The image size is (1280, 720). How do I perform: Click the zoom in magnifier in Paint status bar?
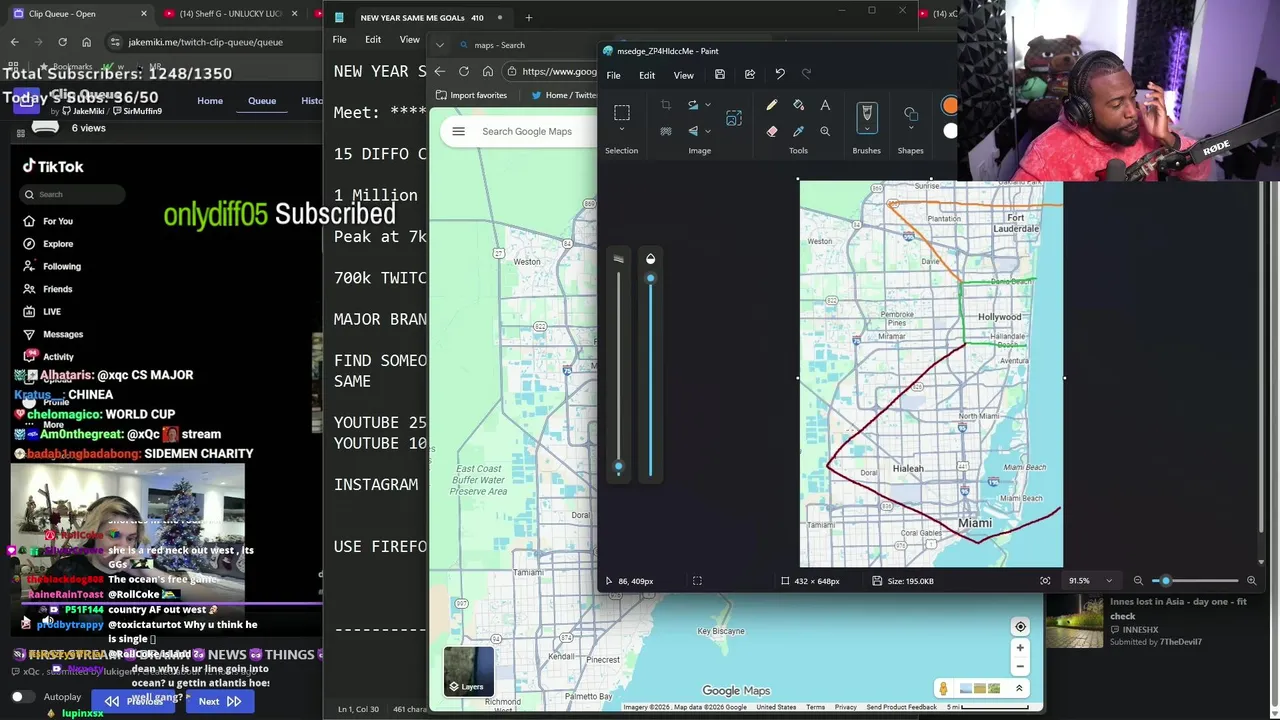[x=1251, y=581]
